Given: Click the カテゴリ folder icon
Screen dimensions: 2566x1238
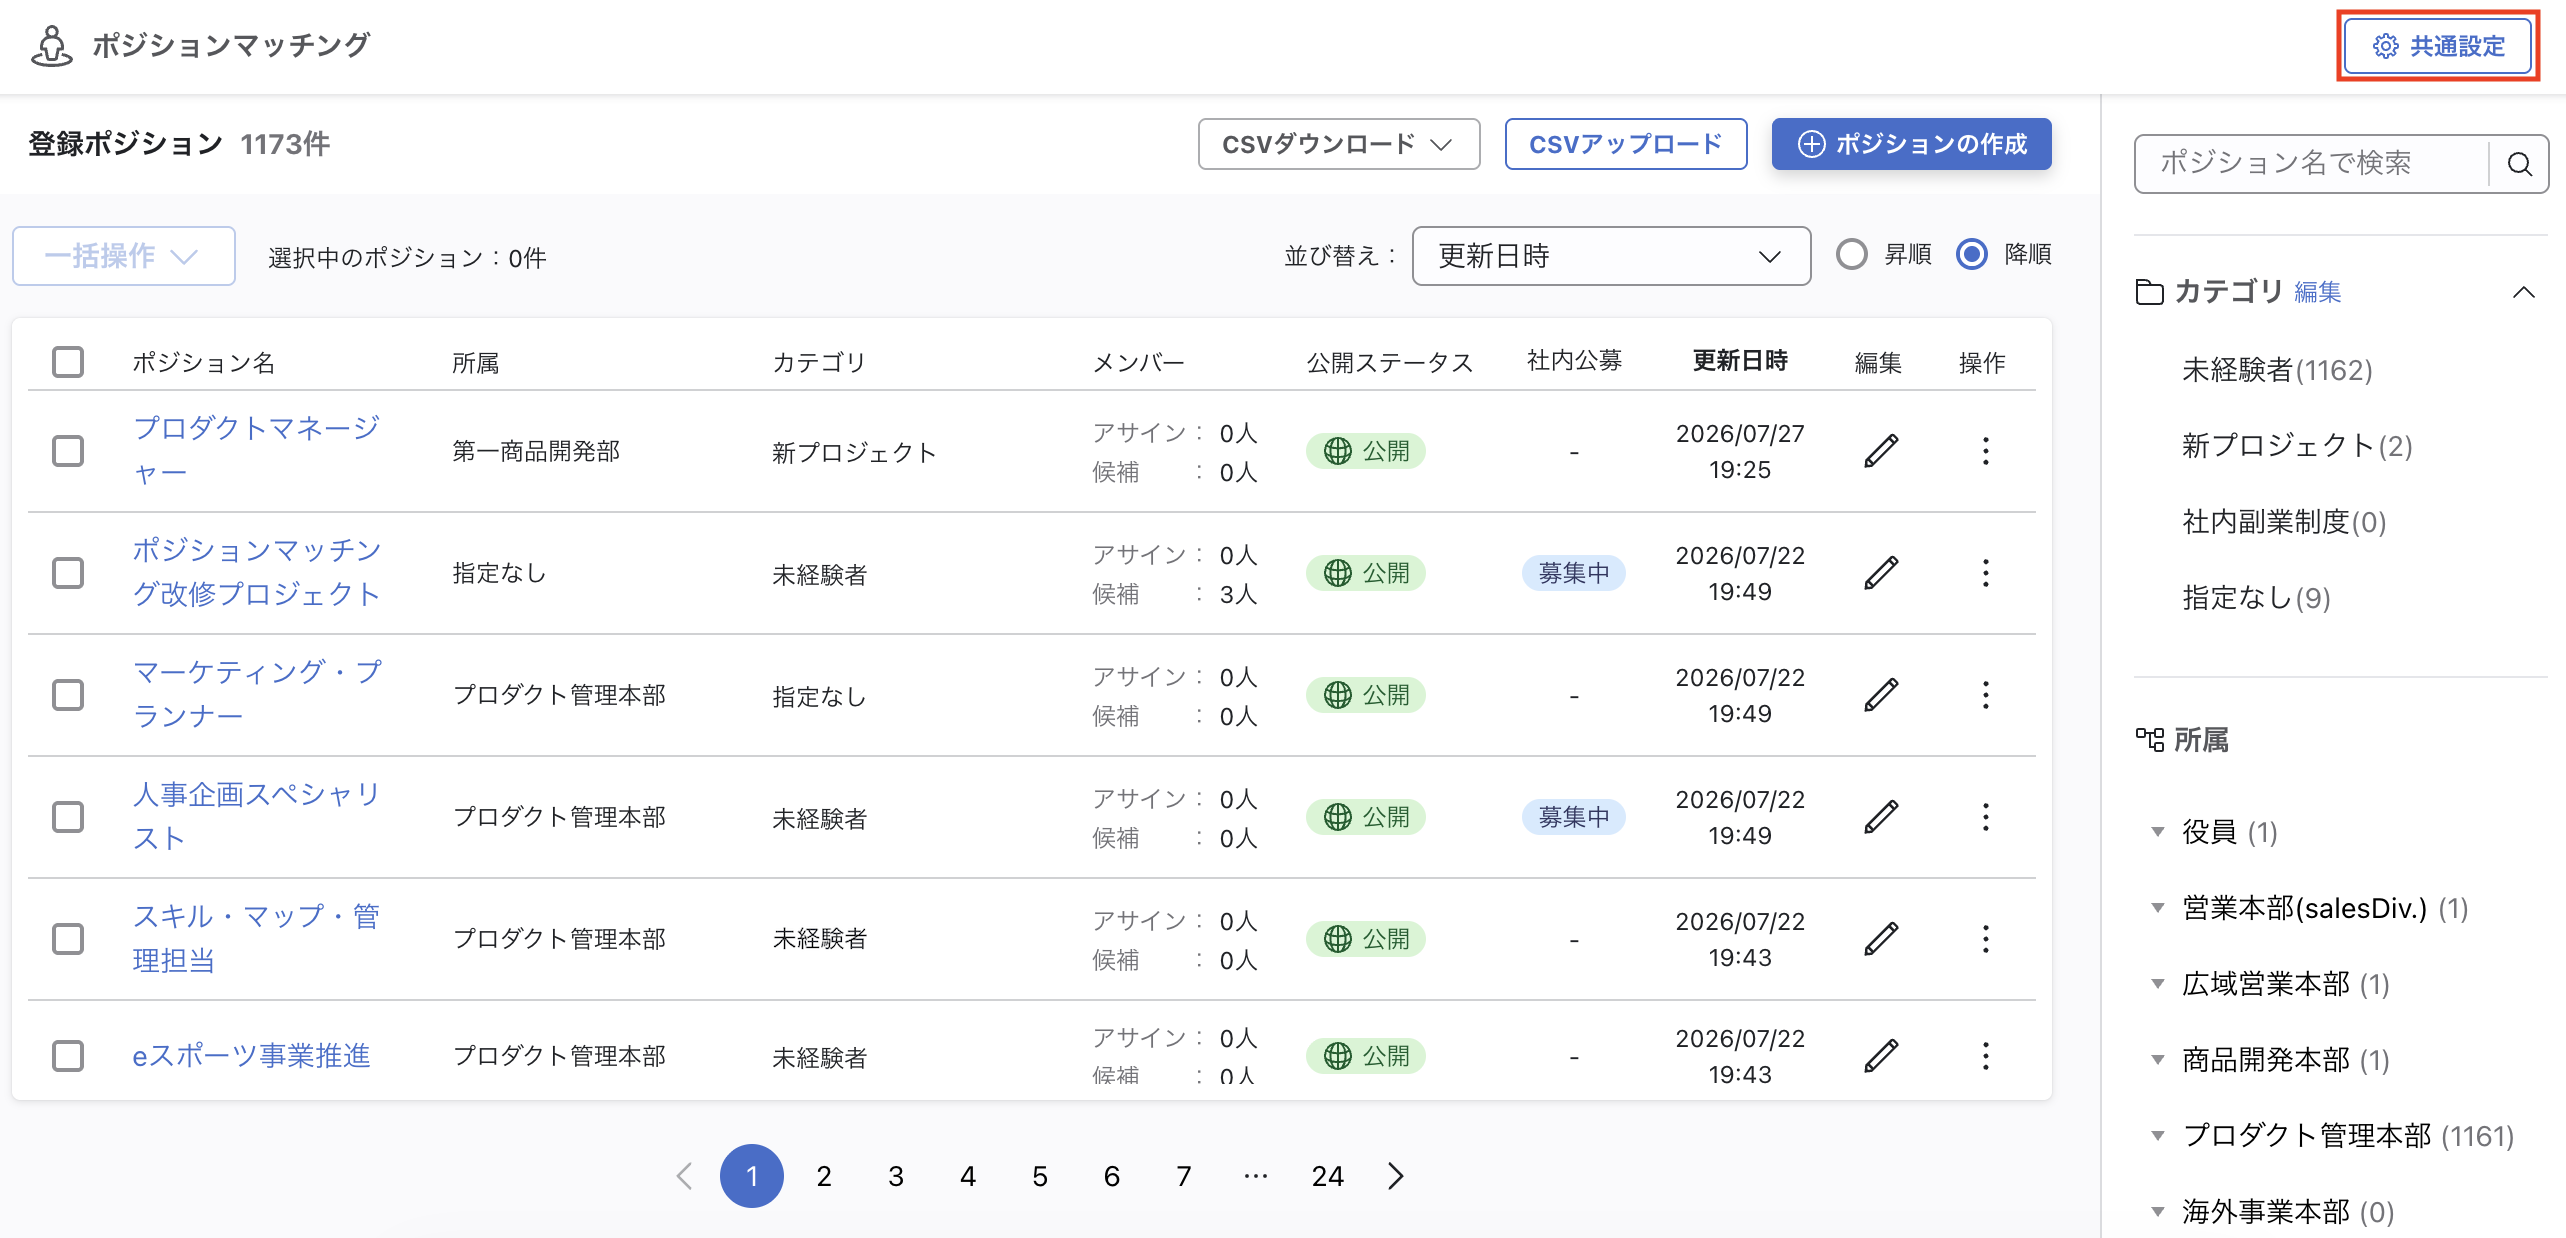Looking at the screenshot, I should point(2149,292).
